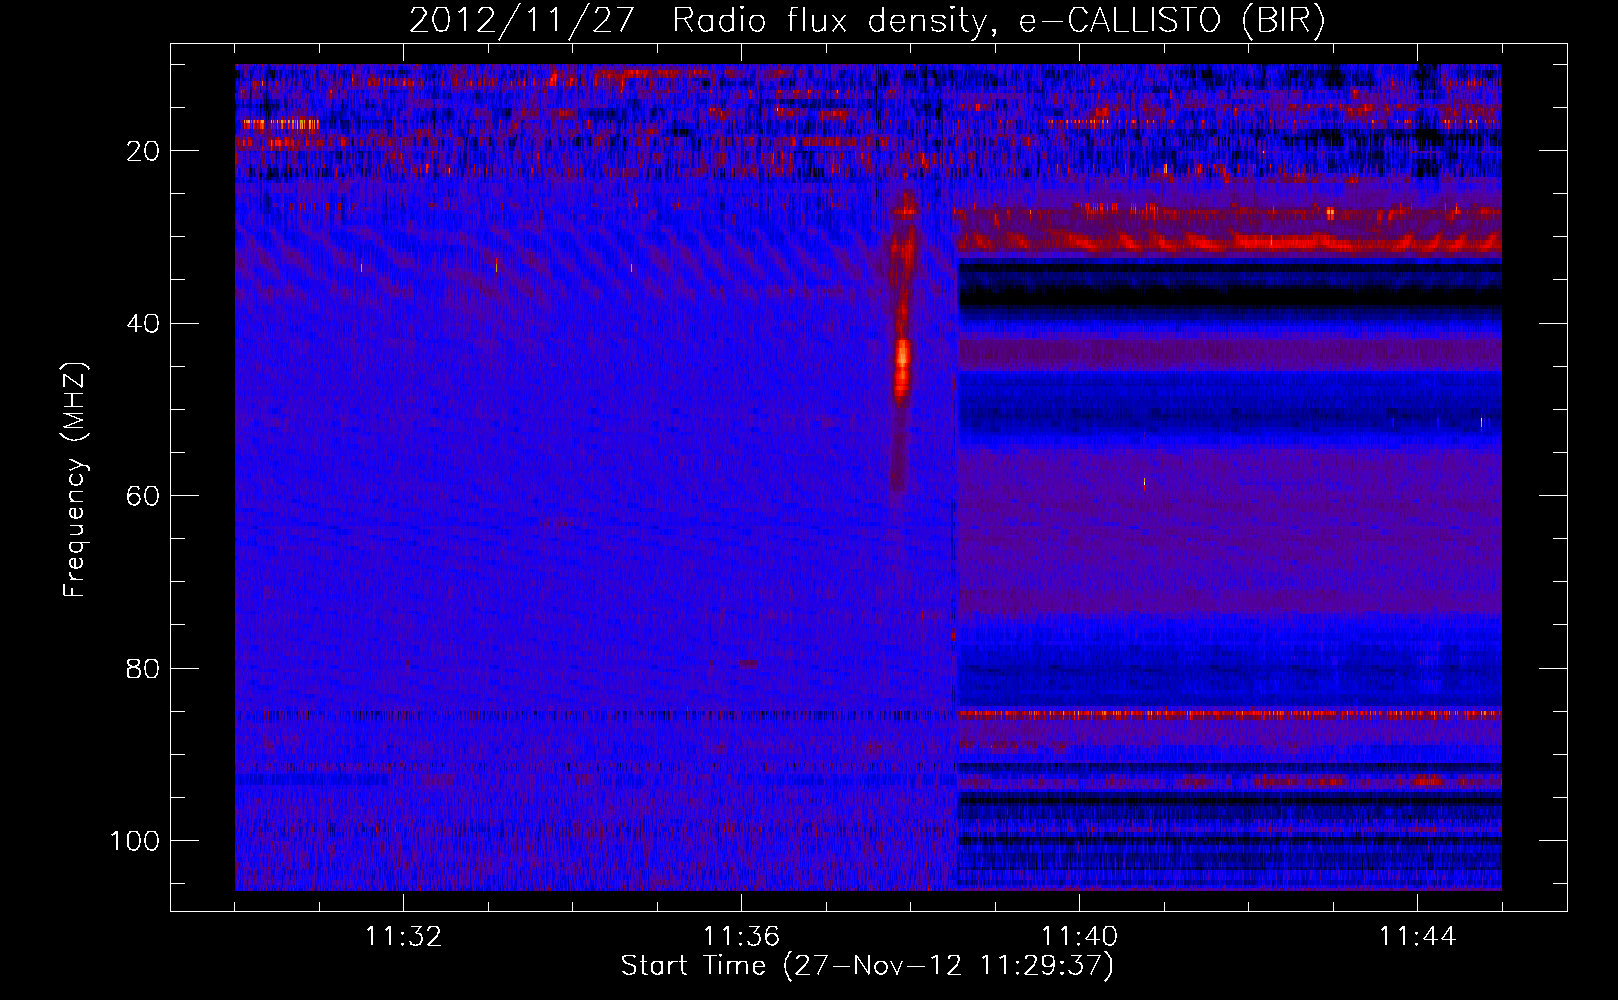The image size is (1618, 1000).
Task: Click the 11:36 time tick label
Action: pyautogui.click(x=741, y=937)
